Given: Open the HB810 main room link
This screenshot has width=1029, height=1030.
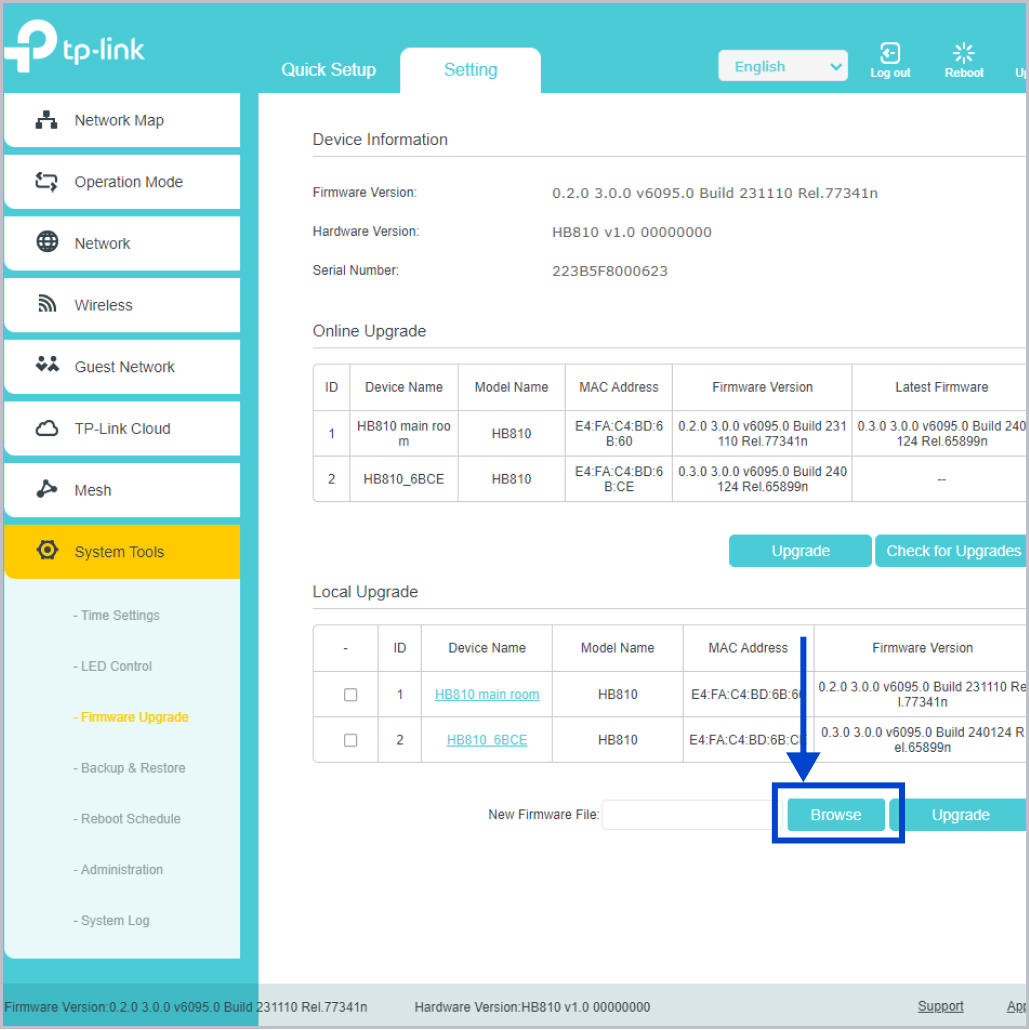Looking at the screenshot, I should 487,694.
